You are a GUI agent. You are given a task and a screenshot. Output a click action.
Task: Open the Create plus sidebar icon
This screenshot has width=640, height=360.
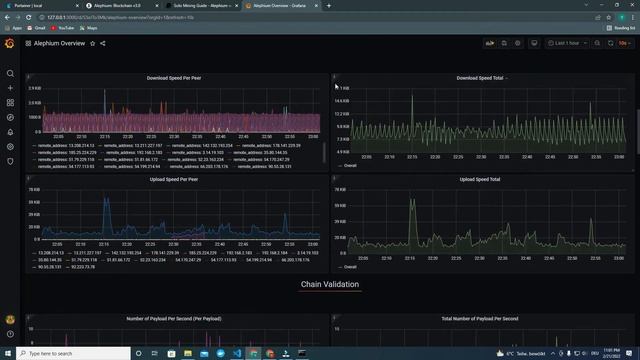pyautogui.click(x=10, y=88)
